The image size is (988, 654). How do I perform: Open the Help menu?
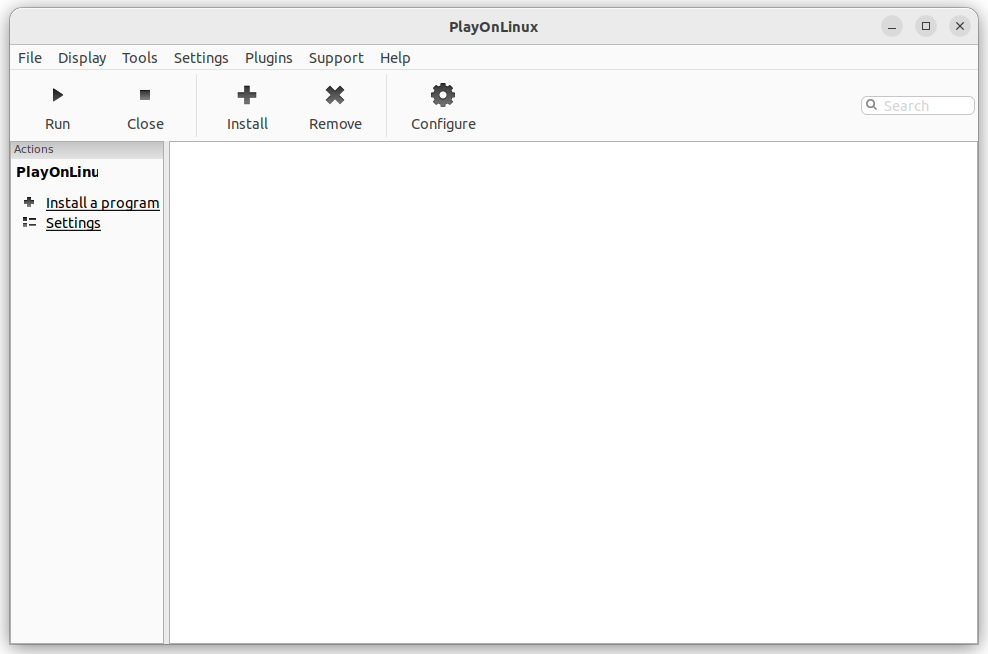point(395,58)
